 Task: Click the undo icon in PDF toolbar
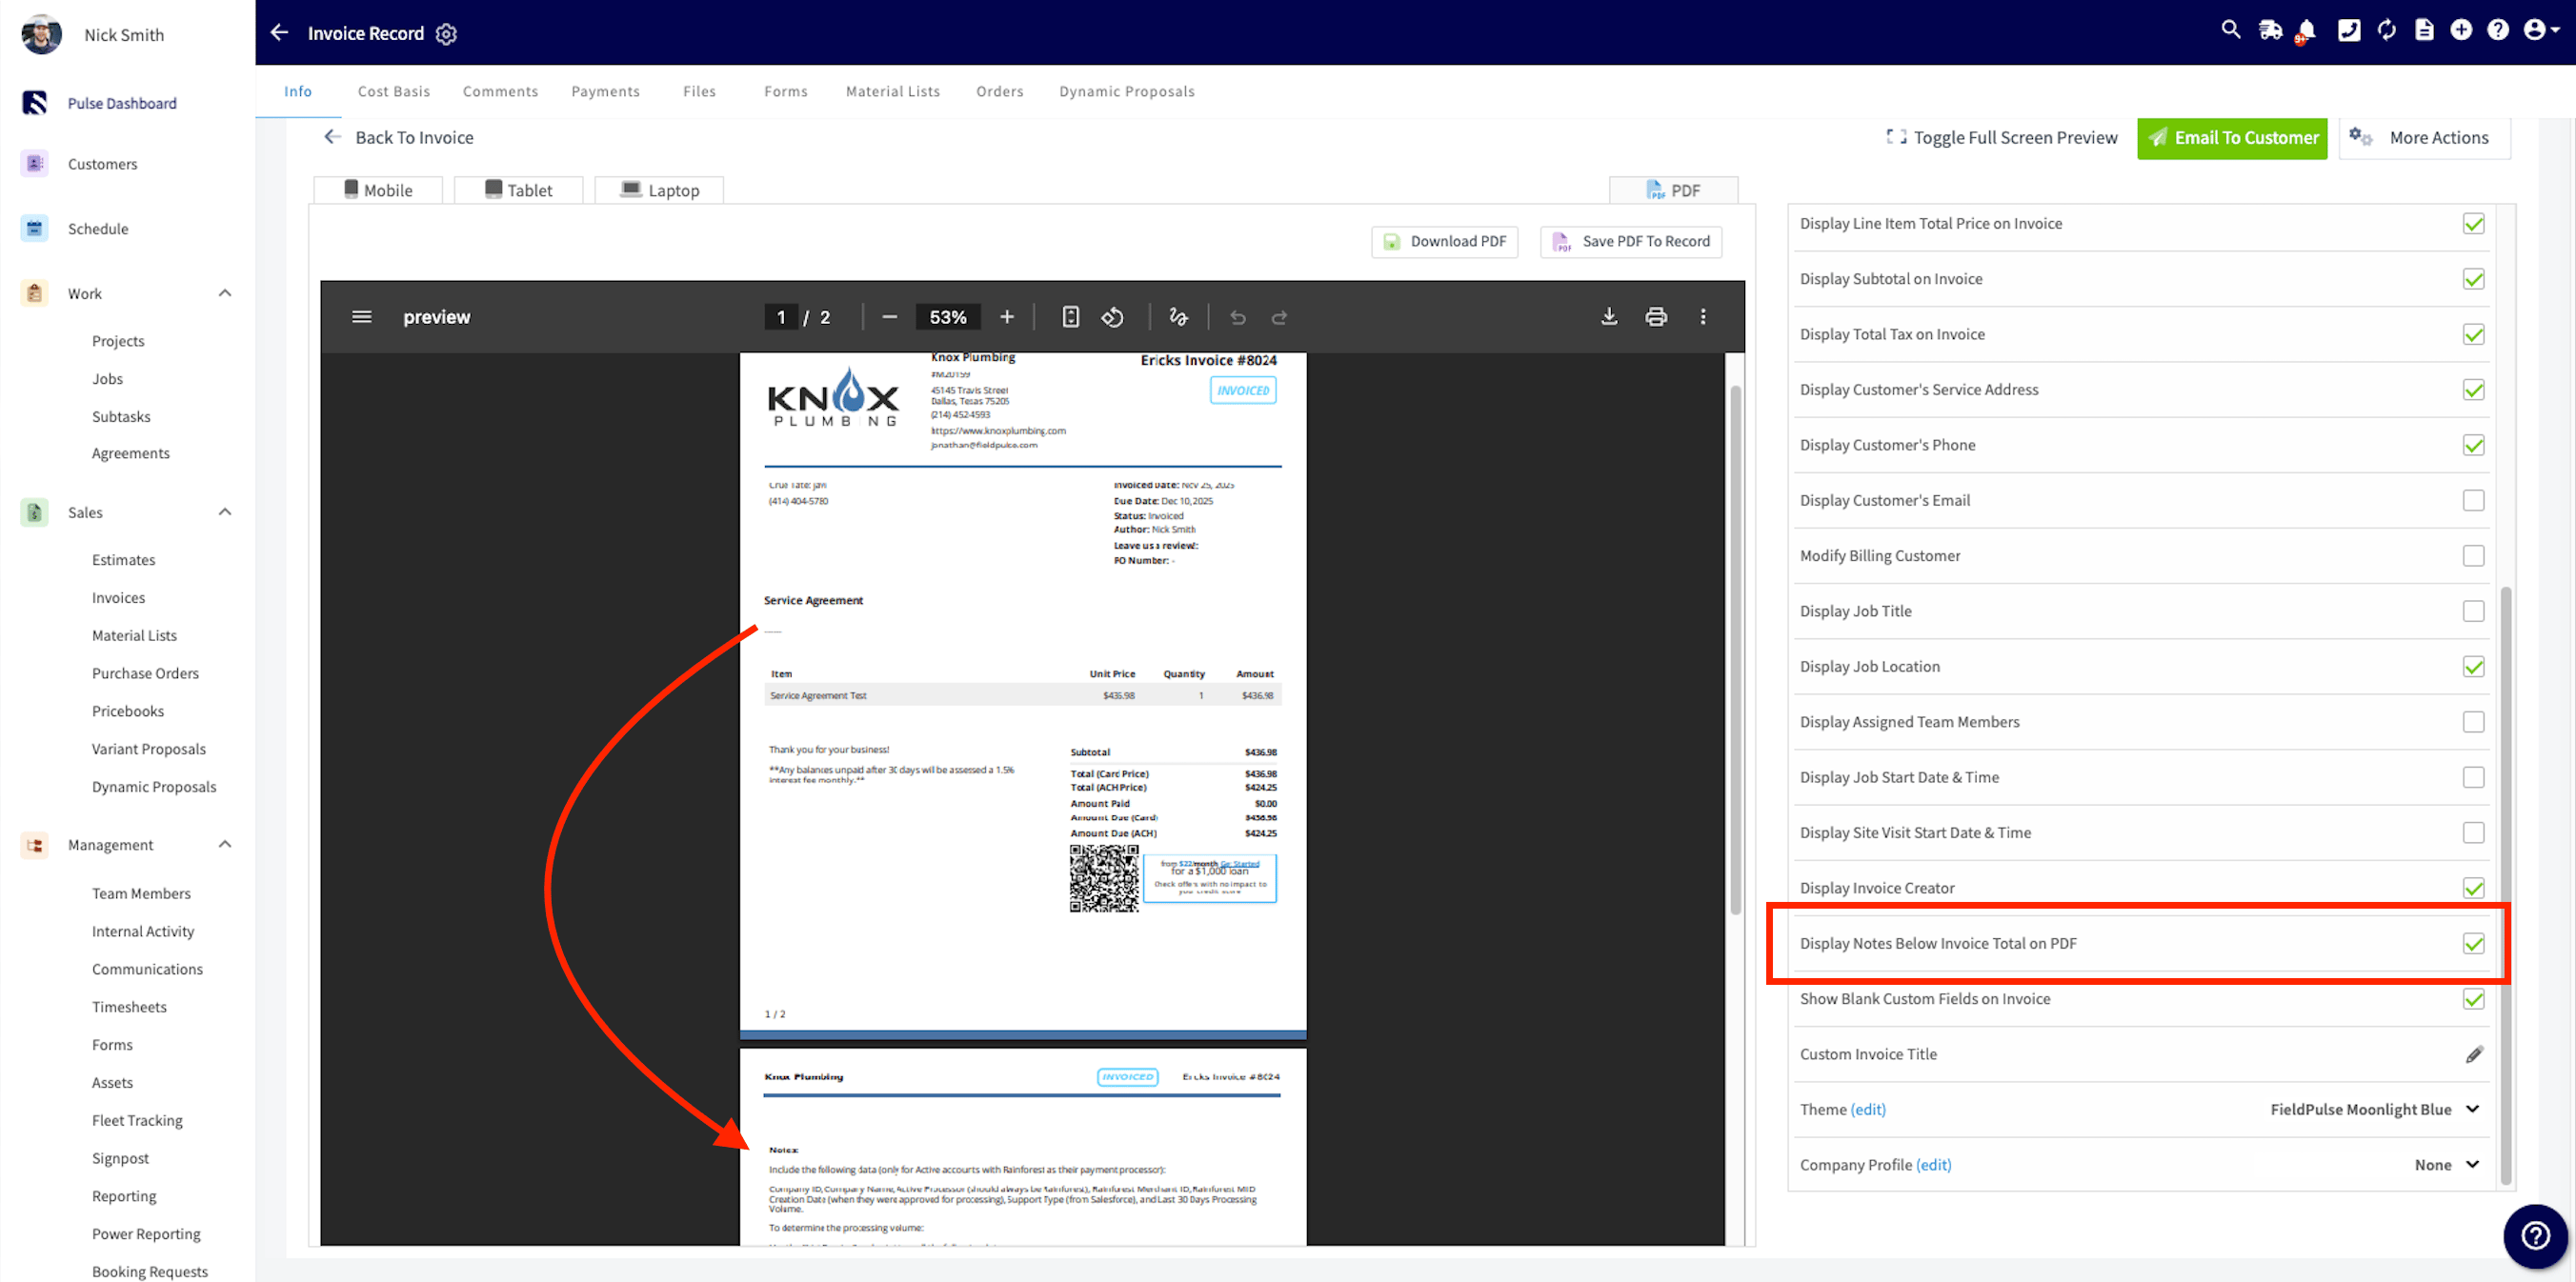click(x=1238, y=317)
